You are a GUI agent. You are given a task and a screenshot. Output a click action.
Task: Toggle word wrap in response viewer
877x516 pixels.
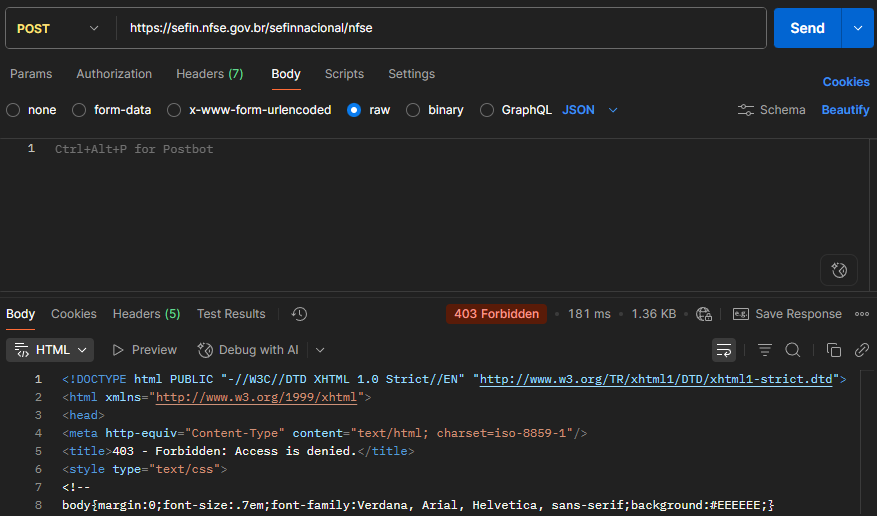pyautogui.click(x=723, y=350)
